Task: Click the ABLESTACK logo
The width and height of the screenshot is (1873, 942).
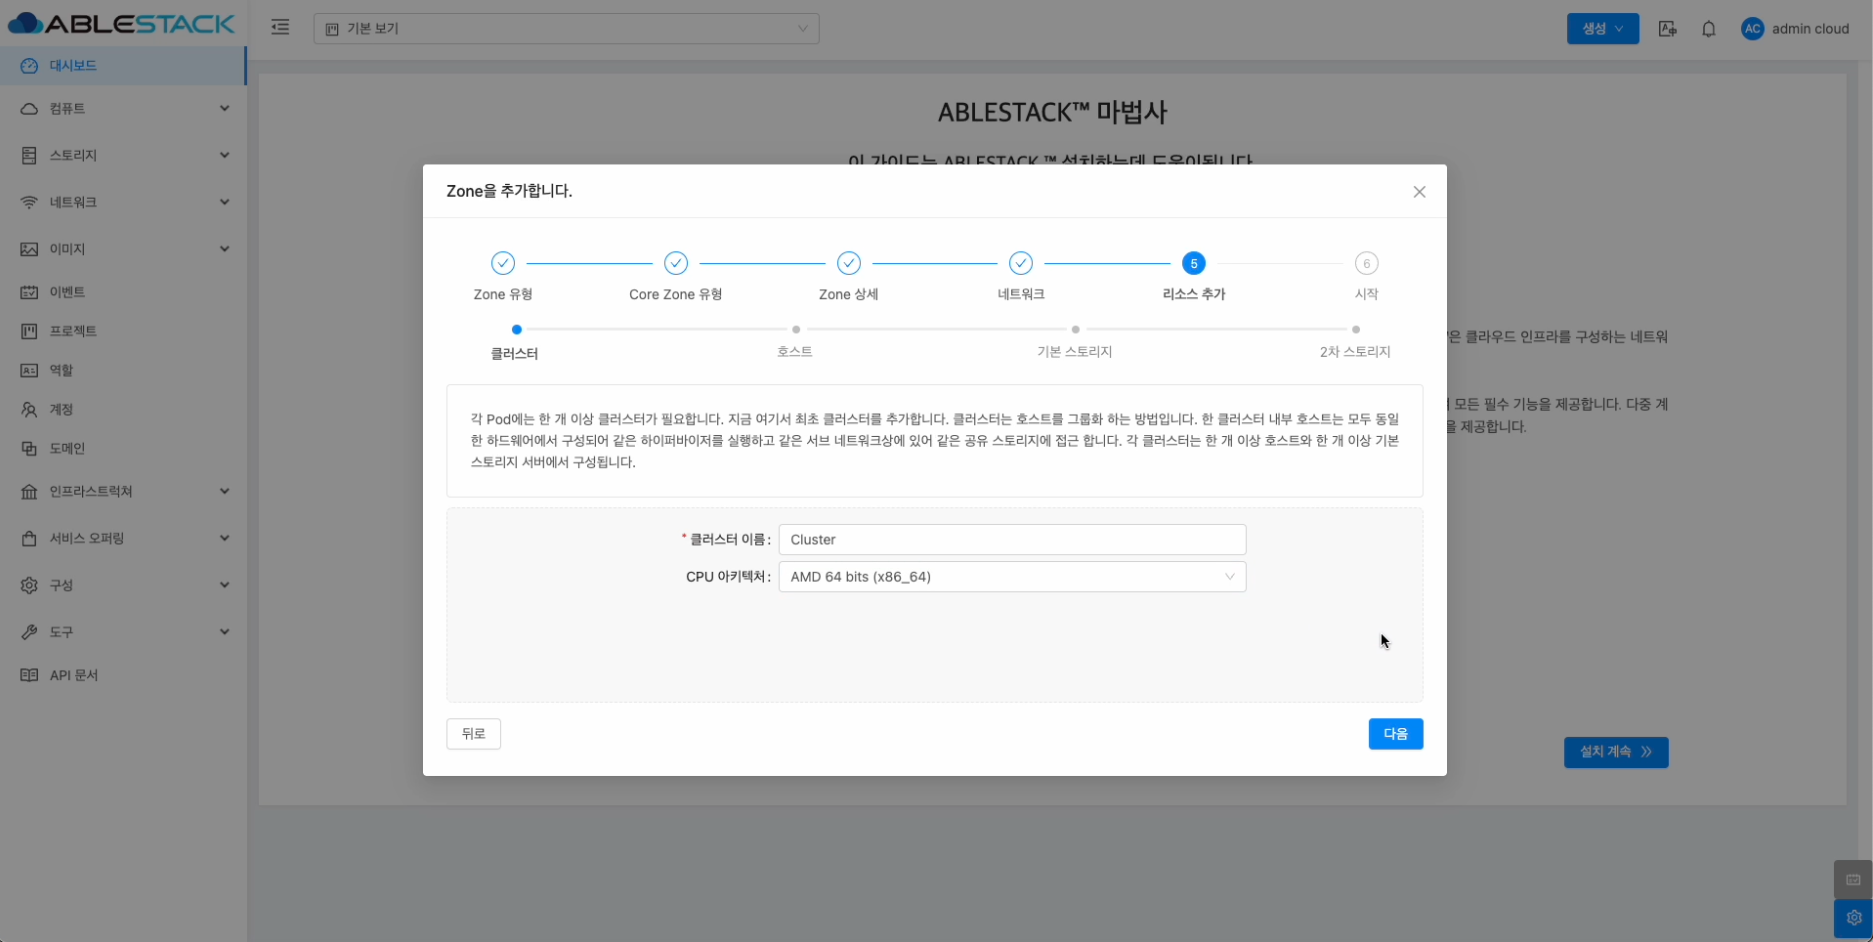Action: click(121, 24)
